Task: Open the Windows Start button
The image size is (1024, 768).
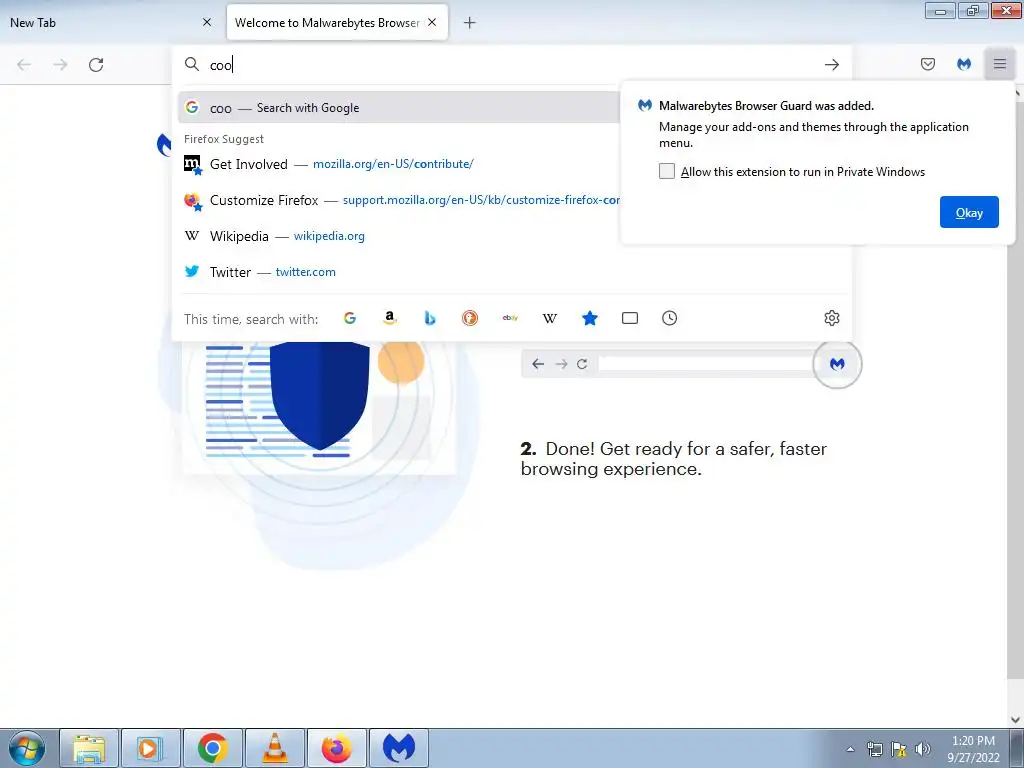Action: pos(27,748)
